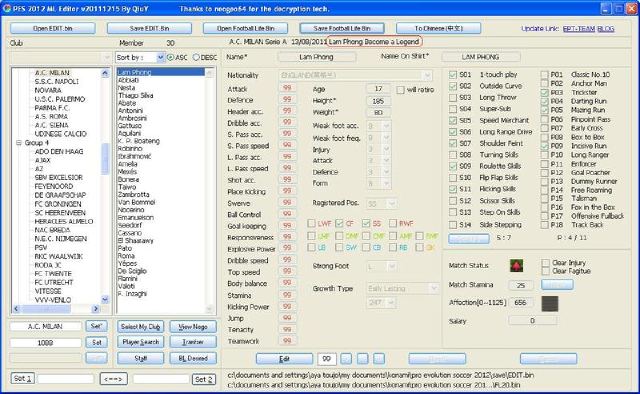Select F. Inzaghi in the member list
The image size is (640, 394).
132,294
